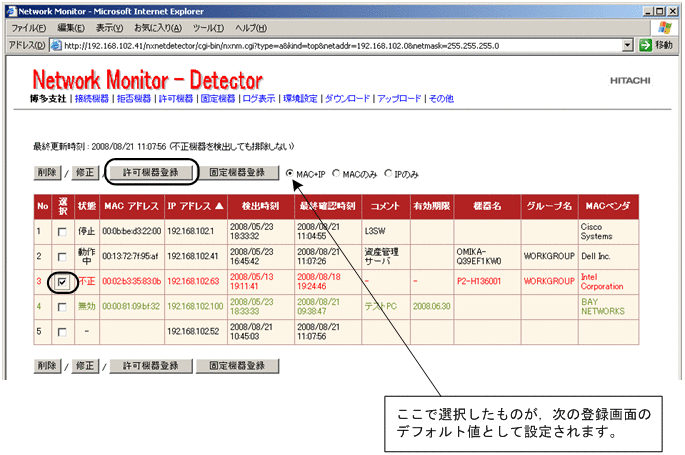
Task: Click the 状態 column header
Action: [x=86, y=206]
